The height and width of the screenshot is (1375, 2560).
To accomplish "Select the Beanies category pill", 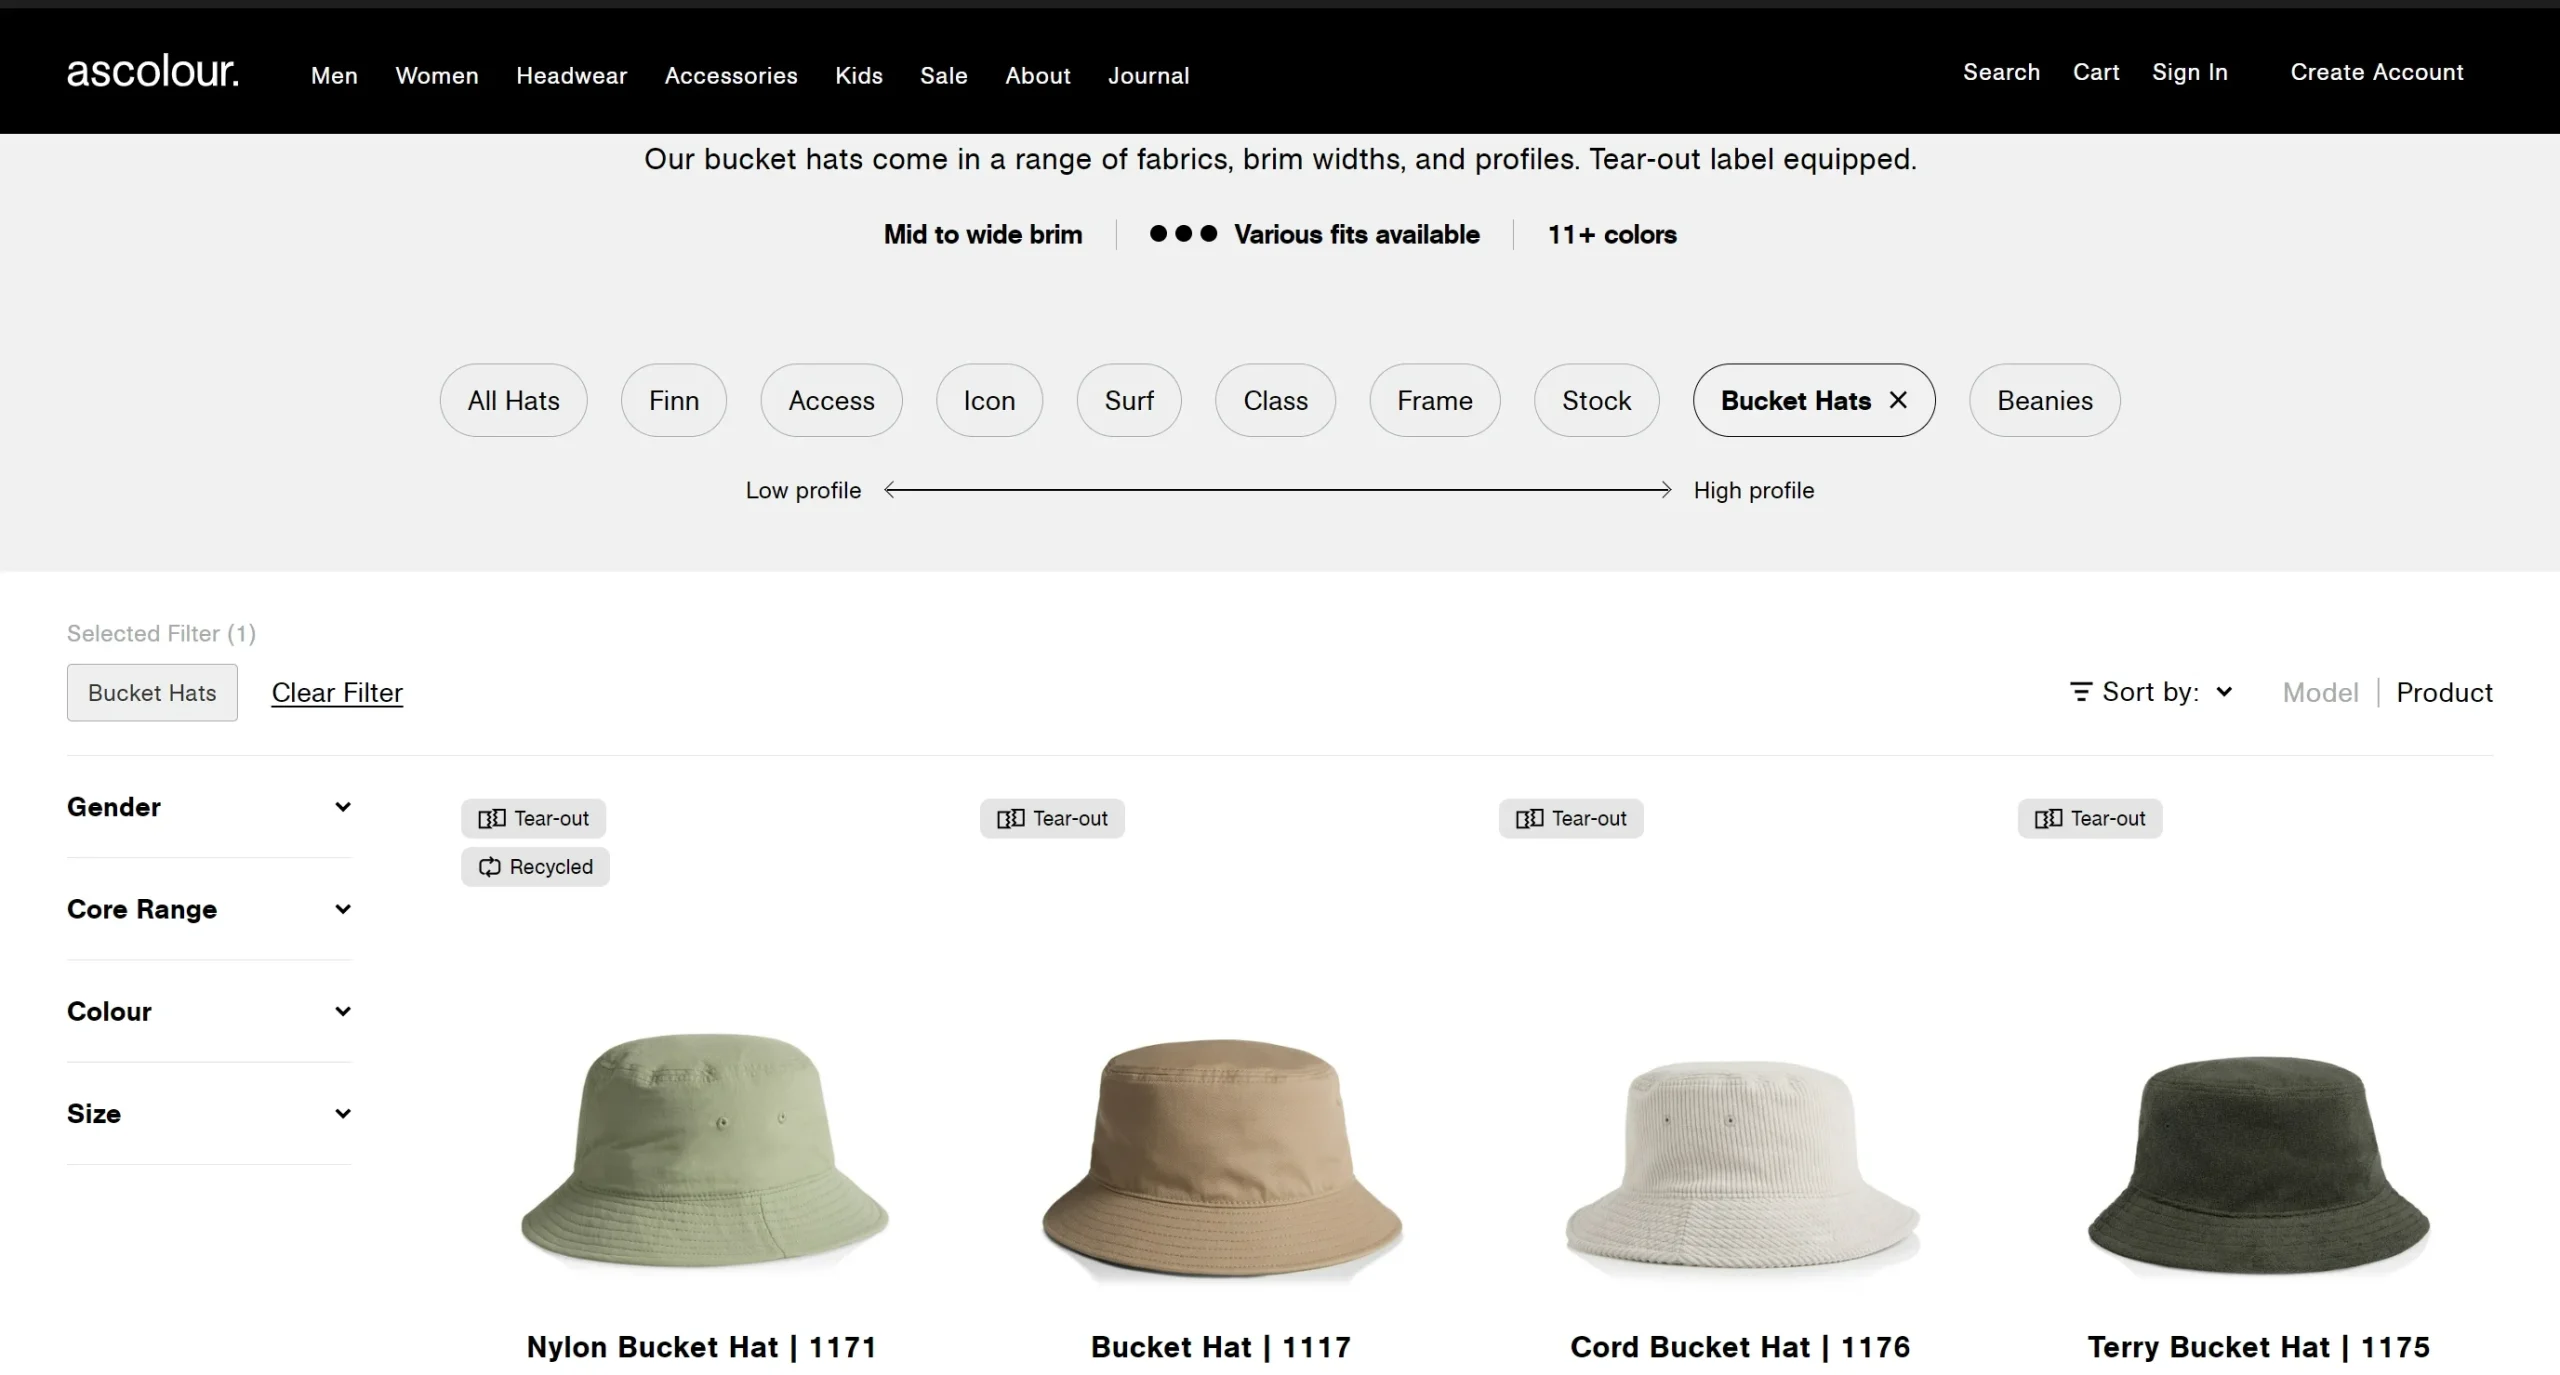I will (2044, 400).
